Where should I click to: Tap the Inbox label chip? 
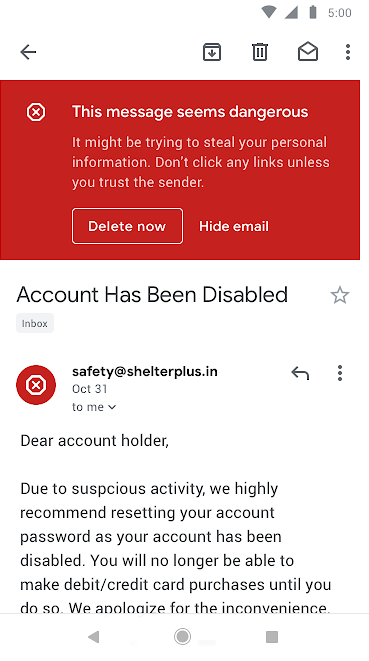[x=35, y=323]
